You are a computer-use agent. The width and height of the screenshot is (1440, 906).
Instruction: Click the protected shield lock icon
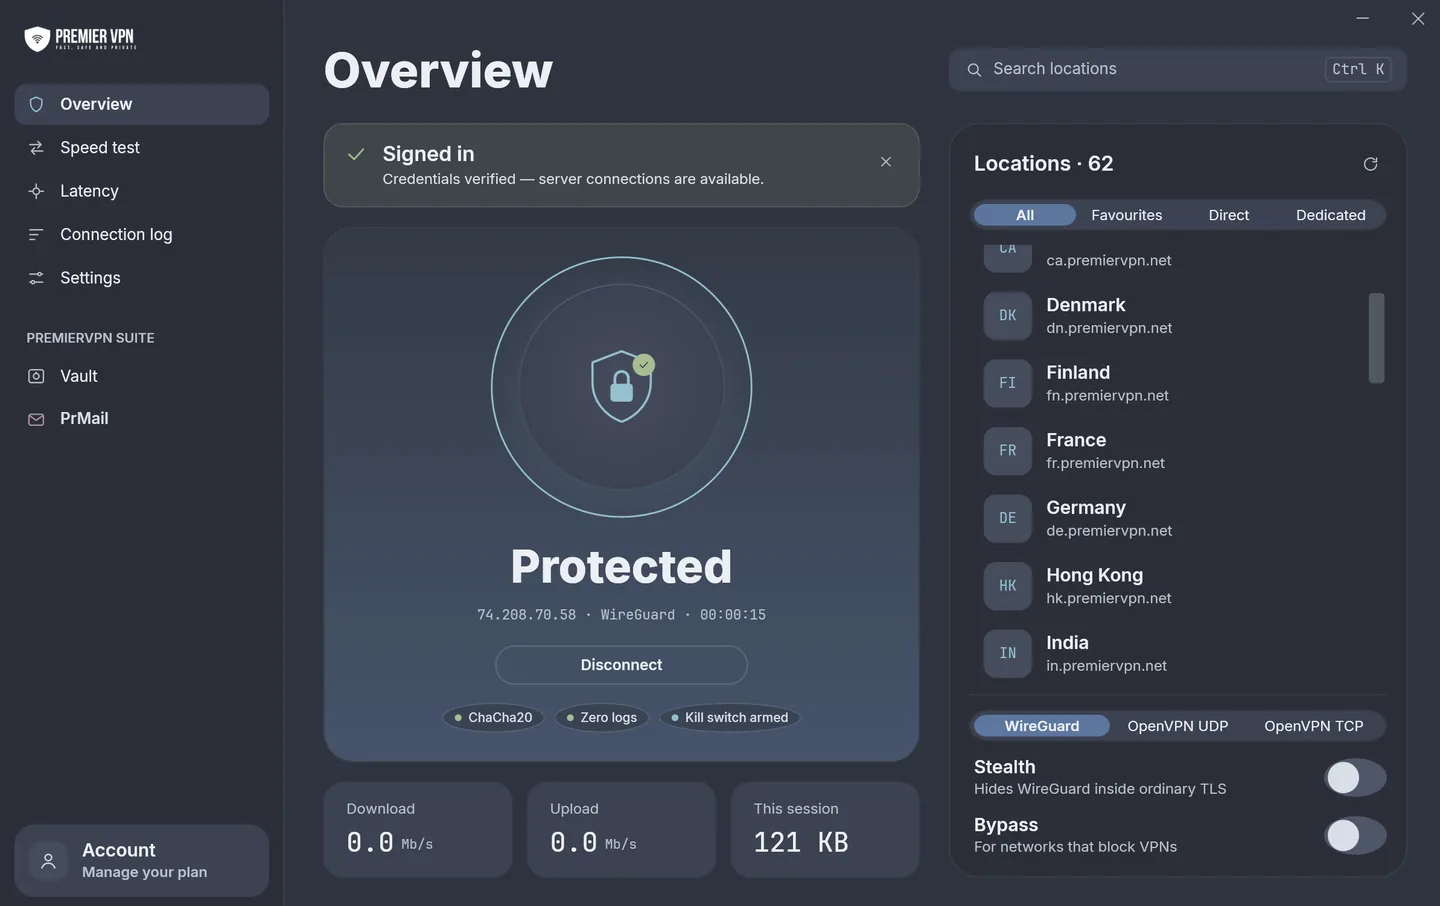pyautogui.click(x=622, y=386)
